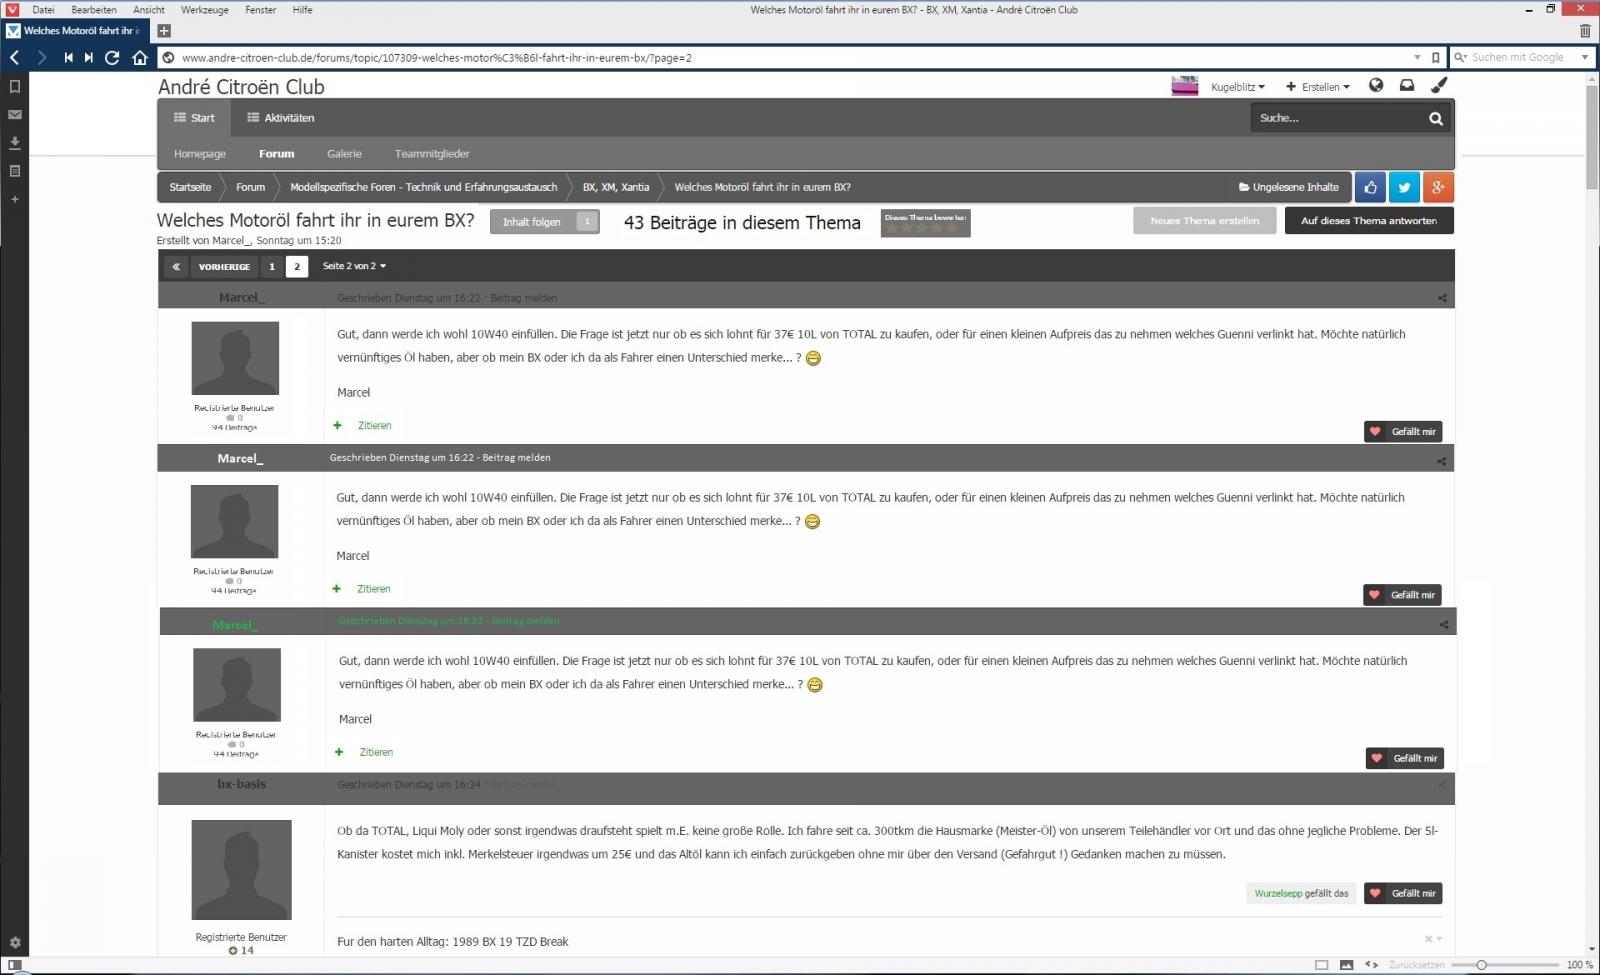Toggle image loading in the status bar
This screenshot has width=1600, height=975.
[1346, 965]
